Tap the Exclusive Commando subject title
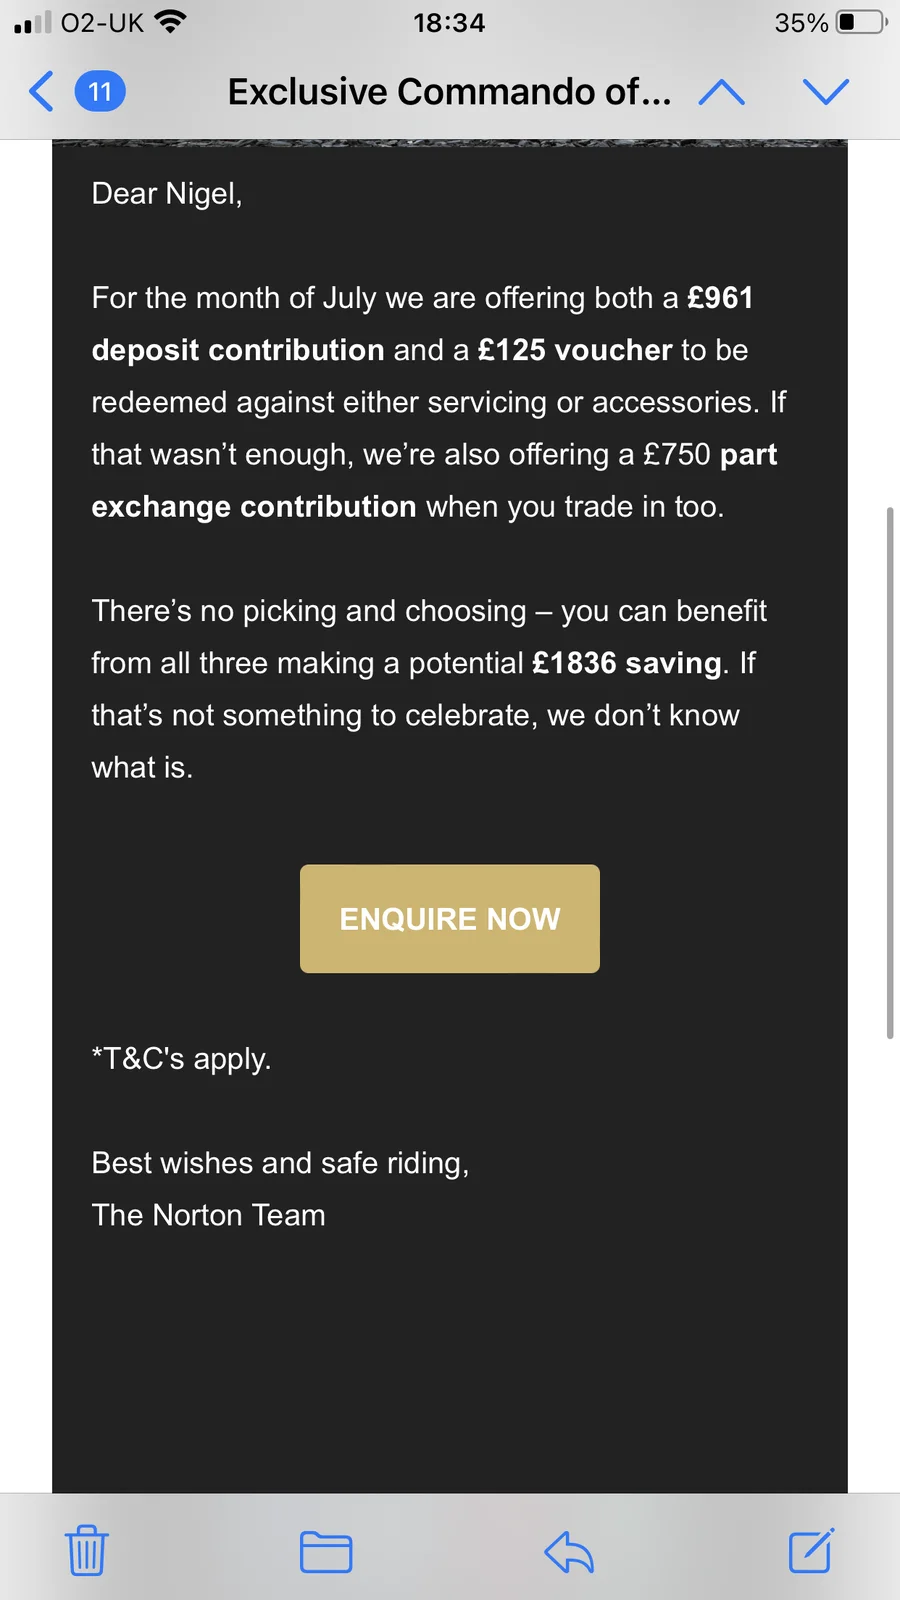 [449, 92]
